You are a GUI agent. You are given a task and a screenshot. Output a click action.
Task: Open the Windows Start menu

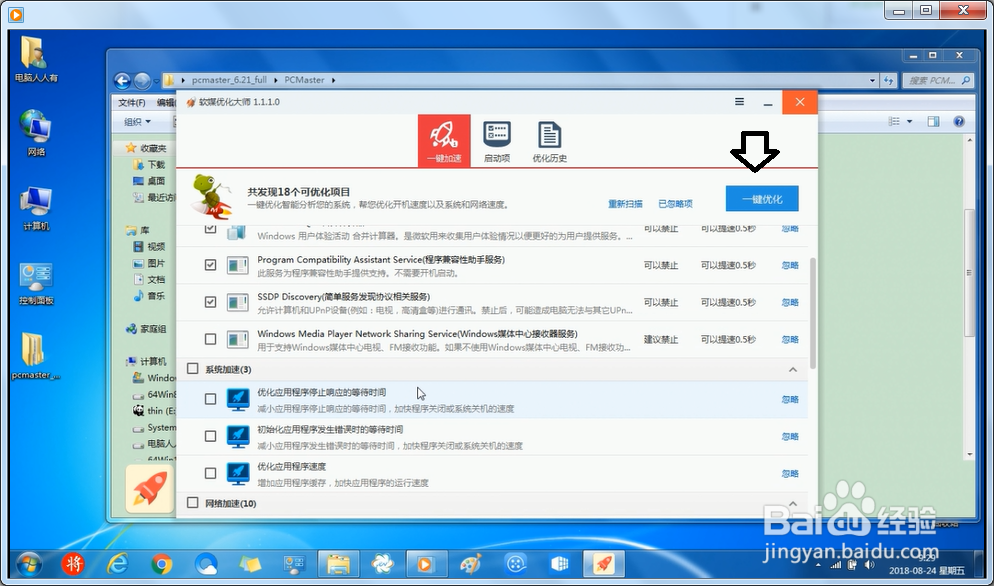tap(29, 564)
